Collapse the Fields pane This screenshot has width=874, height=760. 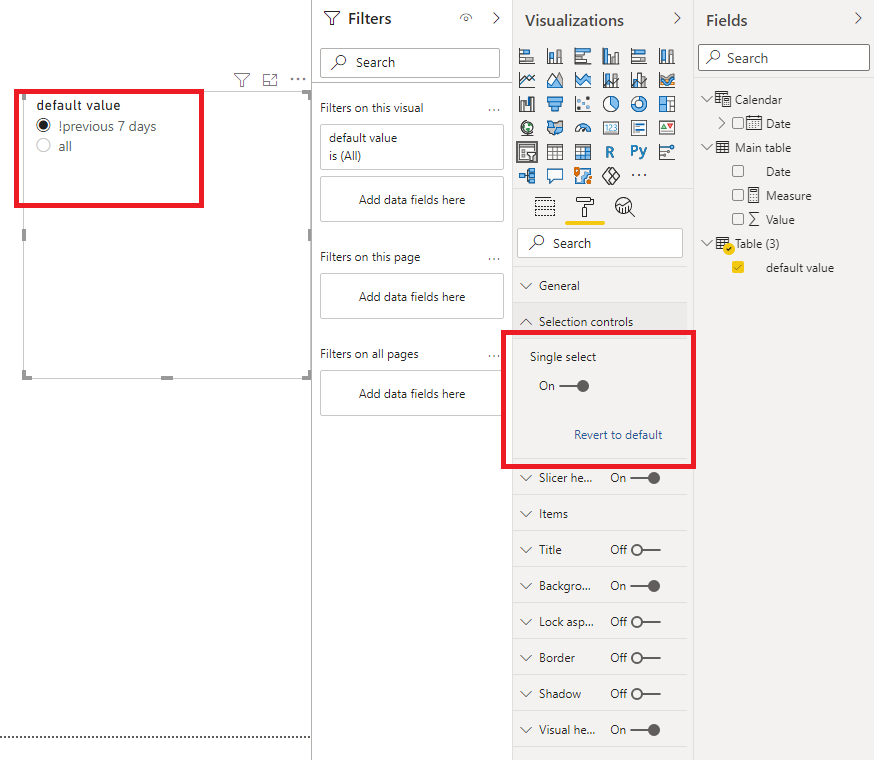click(x=858, y=18)
